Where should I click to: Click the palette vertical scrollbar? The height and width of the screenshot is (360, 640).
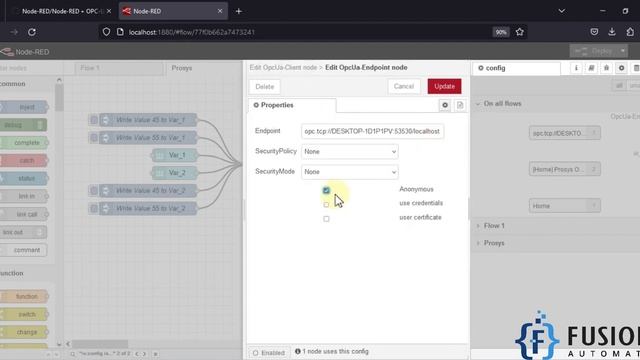tap(60, 98)
